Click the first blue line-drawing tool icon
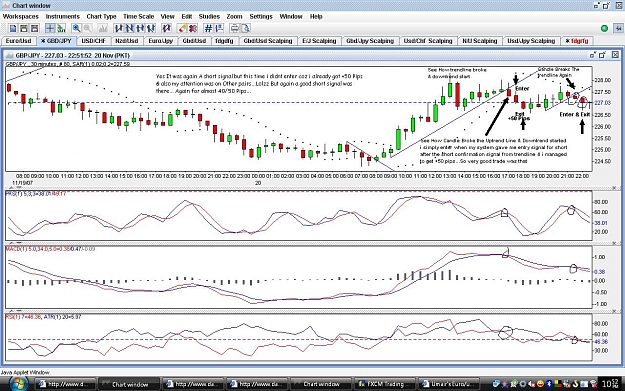Screen dimensions: 625x391 coord(118,28)
